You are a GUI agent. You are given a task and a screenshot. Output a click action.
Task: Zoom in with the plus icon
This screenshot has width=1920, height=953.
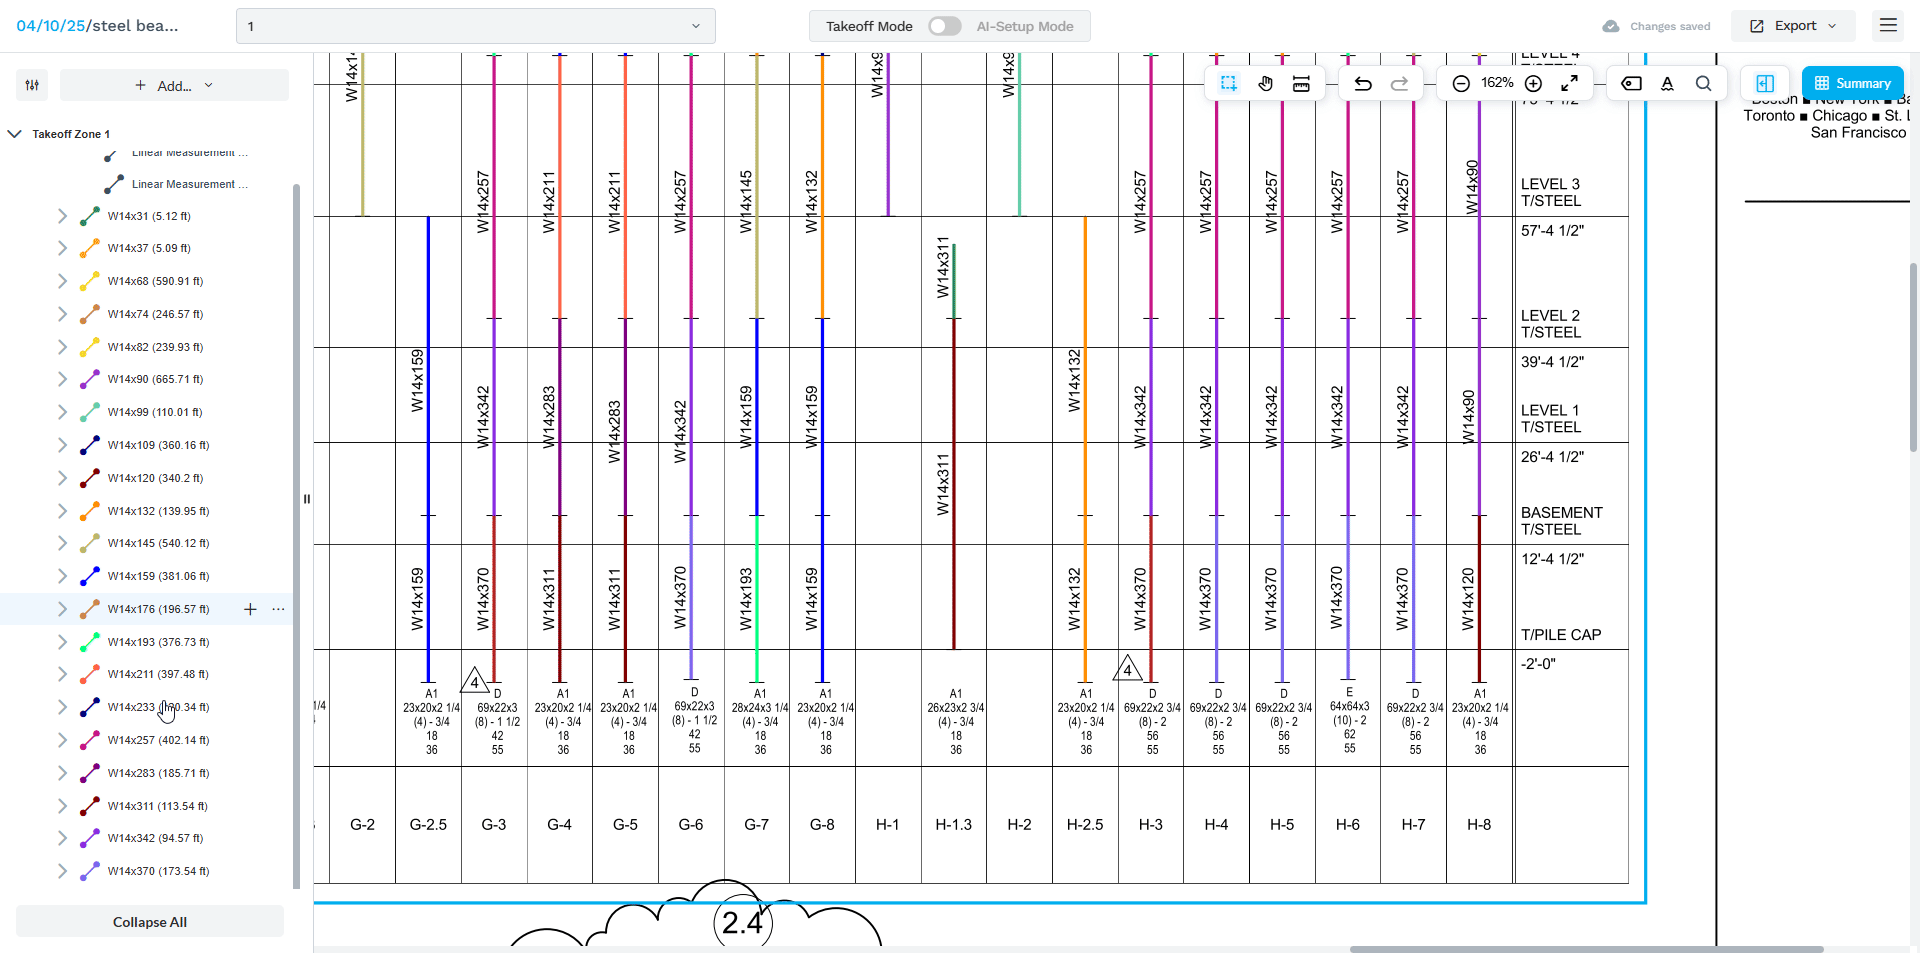coord(1533,83)
